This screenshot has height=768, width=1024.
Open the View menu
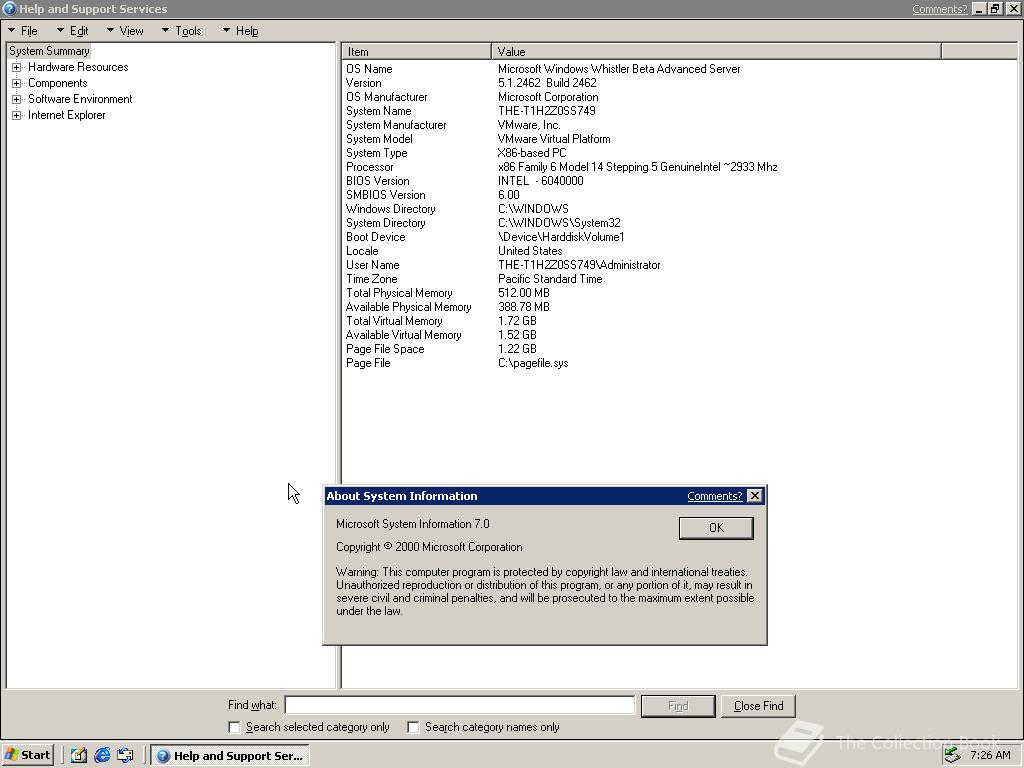point(125,31)
